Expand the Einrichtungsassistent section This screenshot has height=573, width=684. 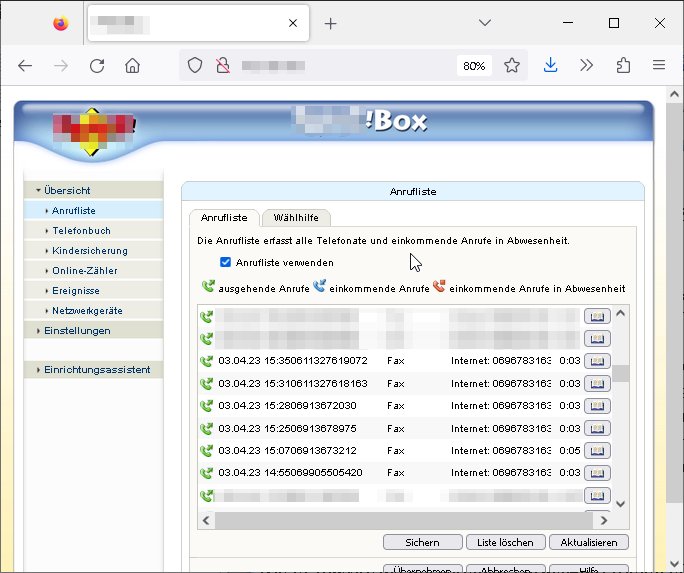(x=96, y=369)
